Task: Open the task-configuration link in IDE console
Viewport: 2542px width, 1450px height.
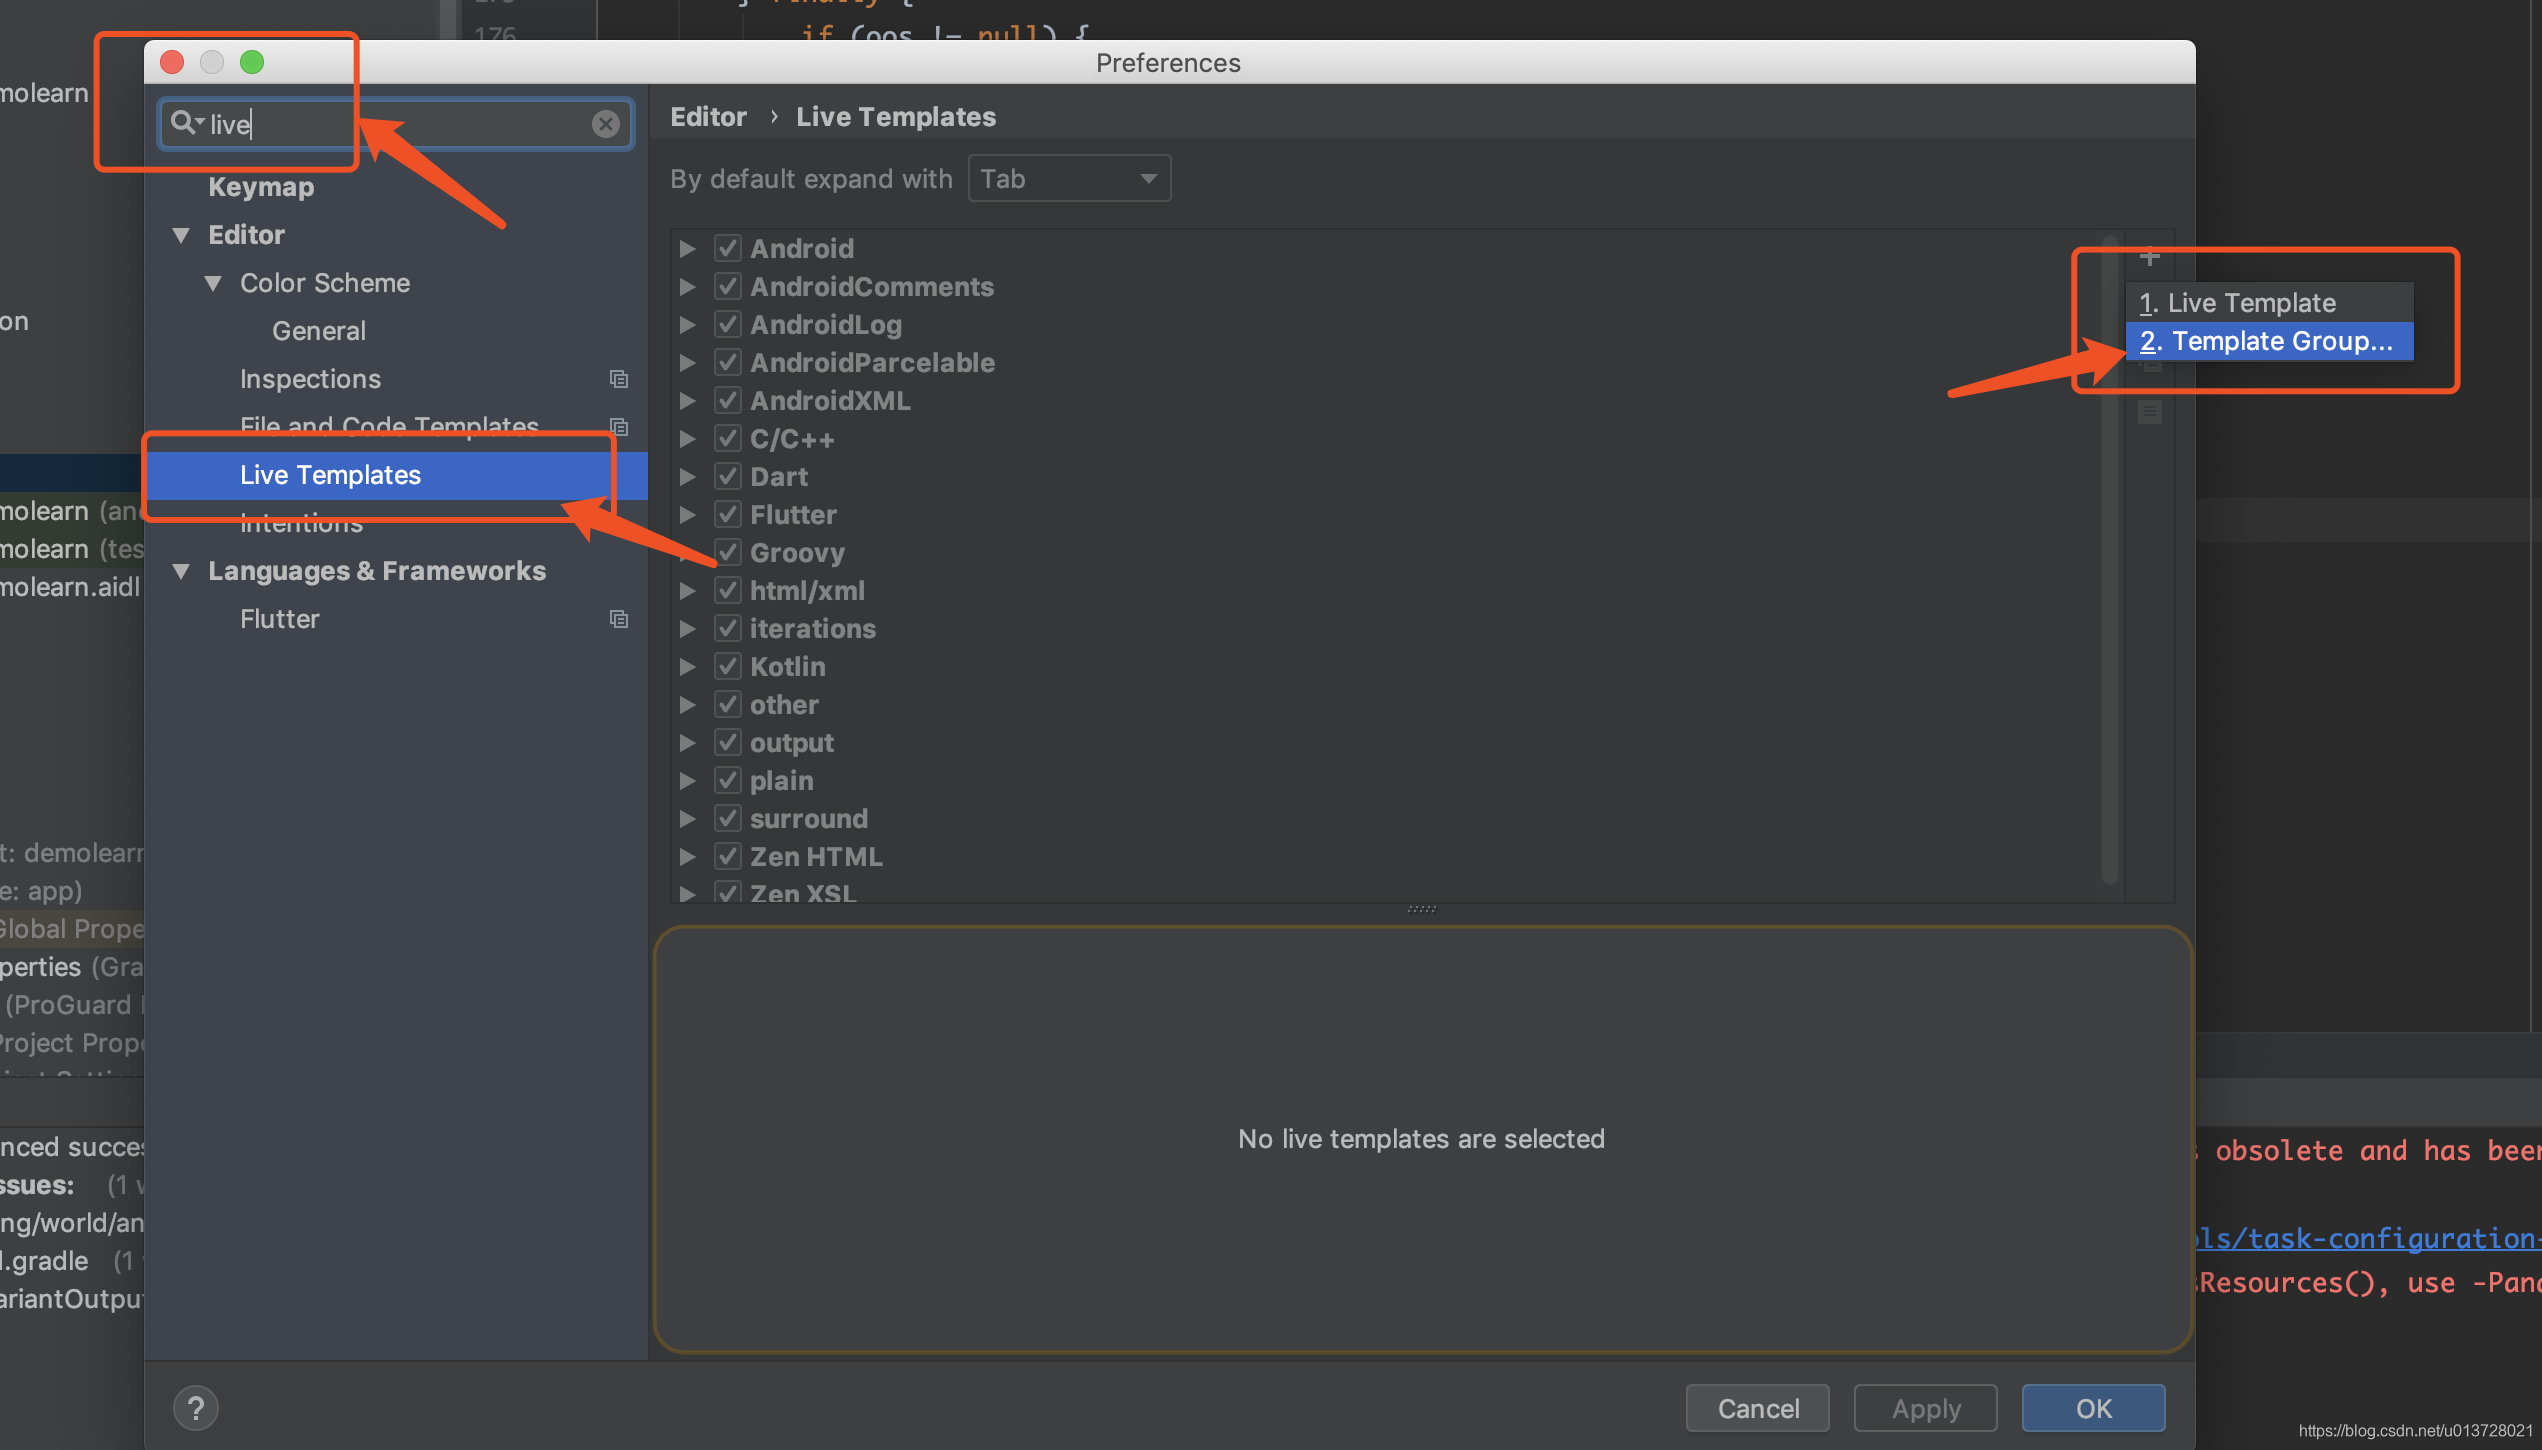Action: pyautogui.click(x=2369, y=1238)
